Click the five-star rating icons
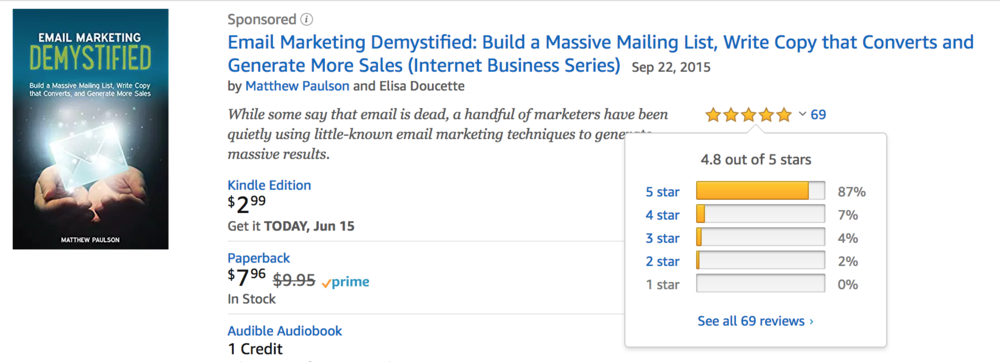 pyautogui.click(x=748, y=115)
